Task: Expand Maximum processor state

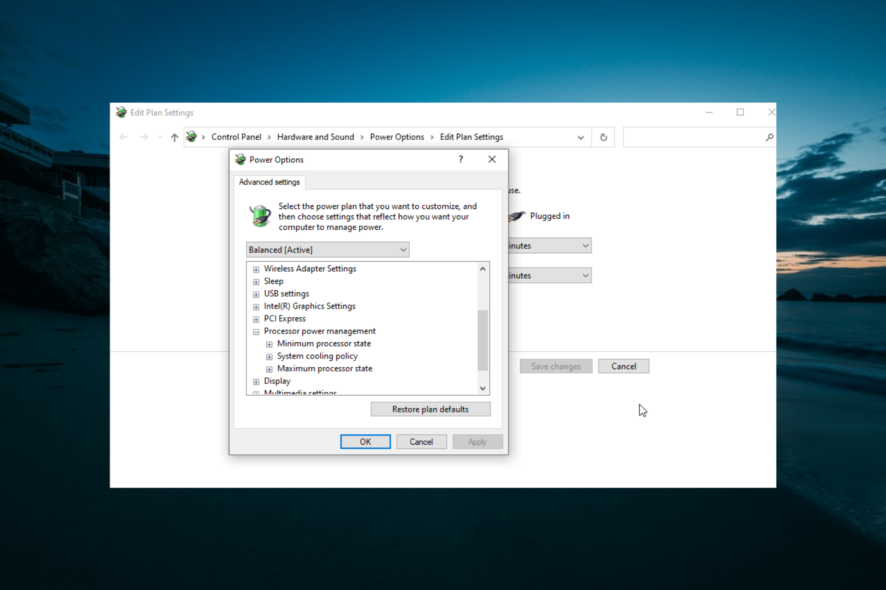Action: pyautogui.click(x=269, y=369)
